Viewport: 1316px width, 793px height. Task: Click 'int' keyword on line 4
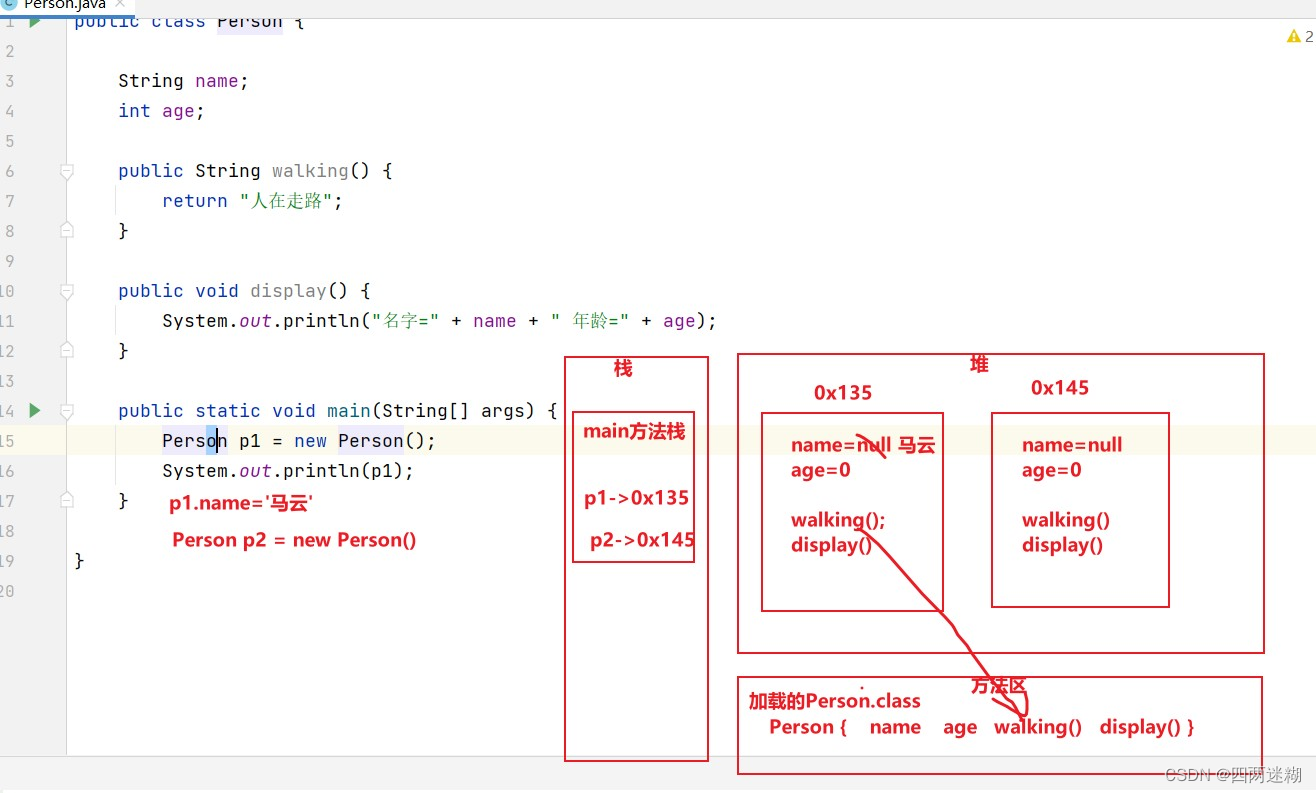(134, 111)
